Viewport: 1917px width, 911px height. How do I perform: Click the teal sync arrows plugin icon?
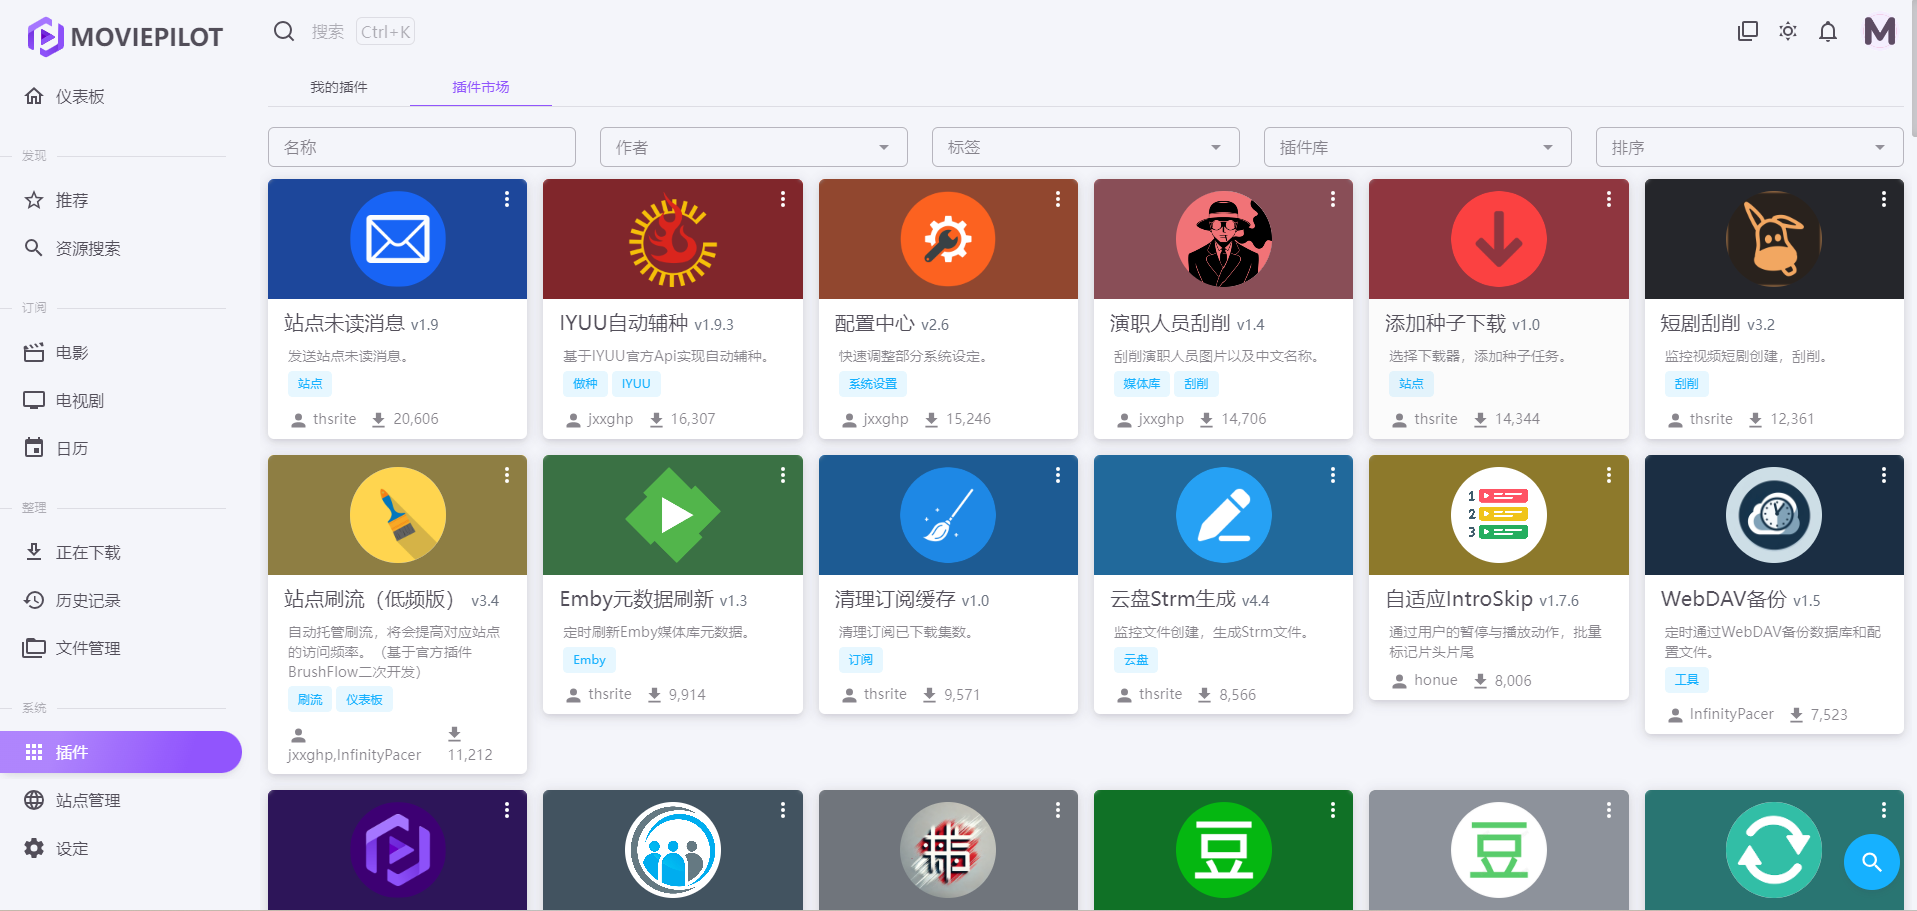pos(1774,850)
